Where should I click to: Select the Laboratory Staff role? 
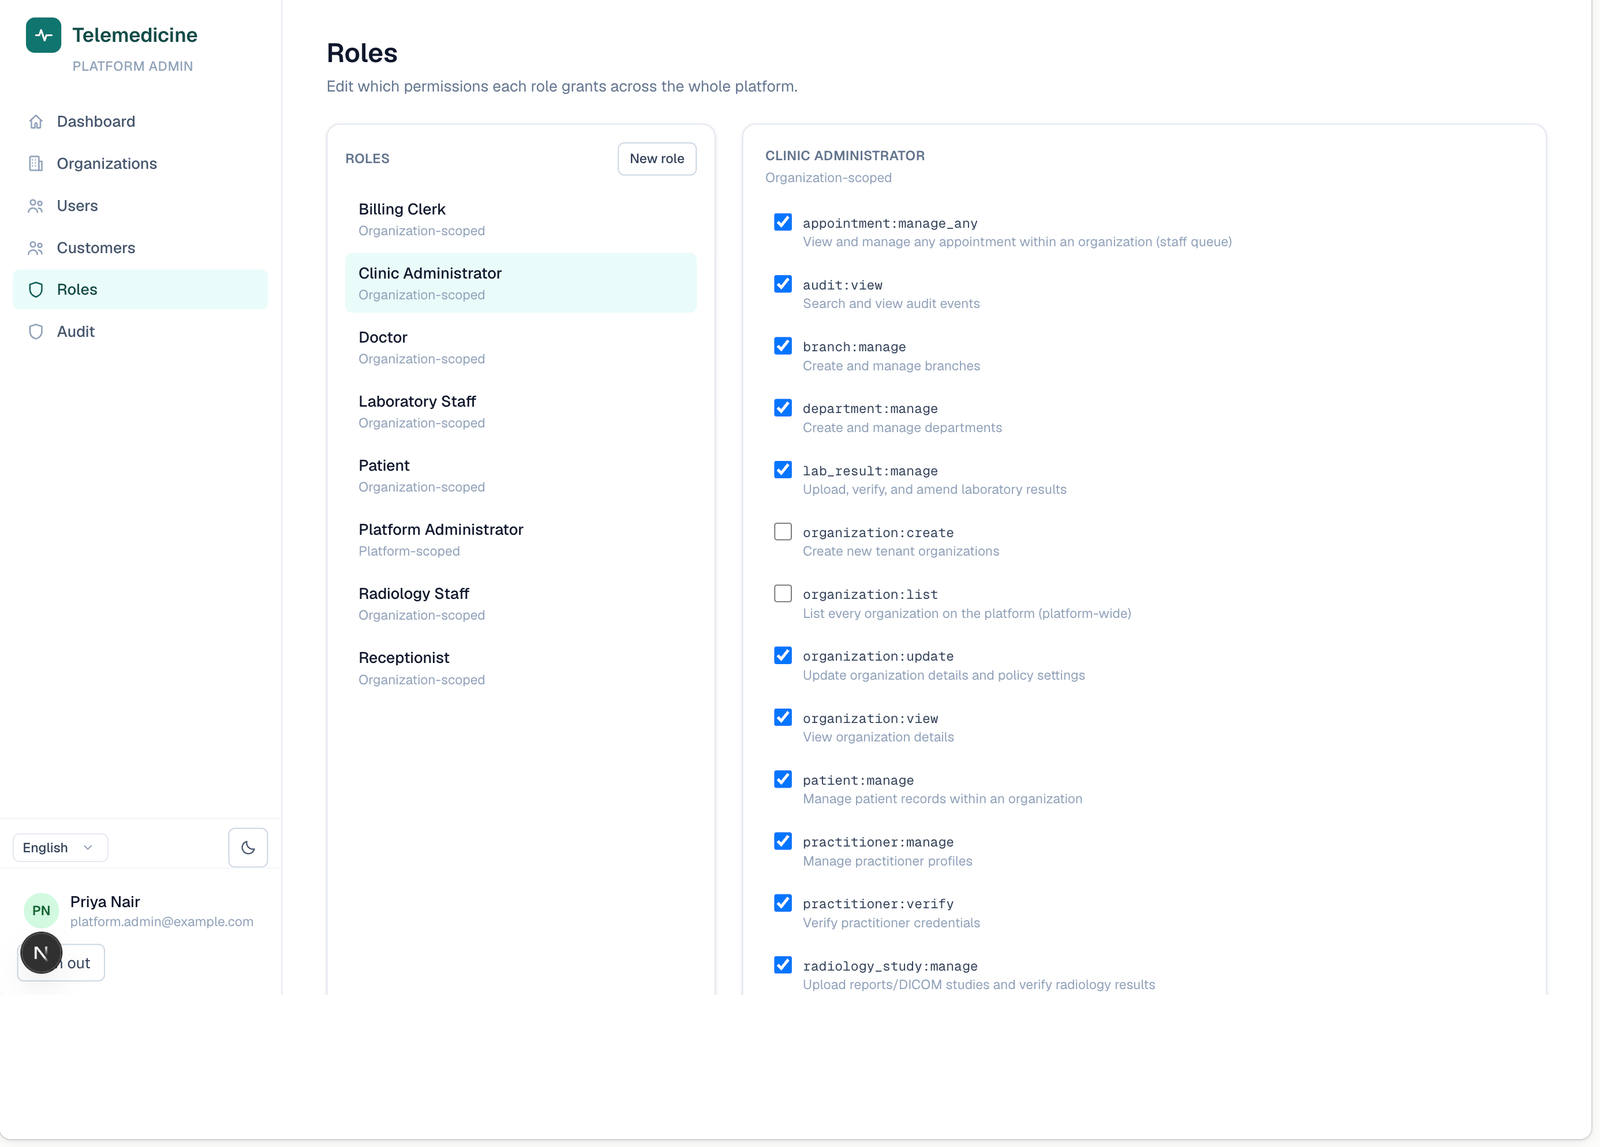[521, 411]
